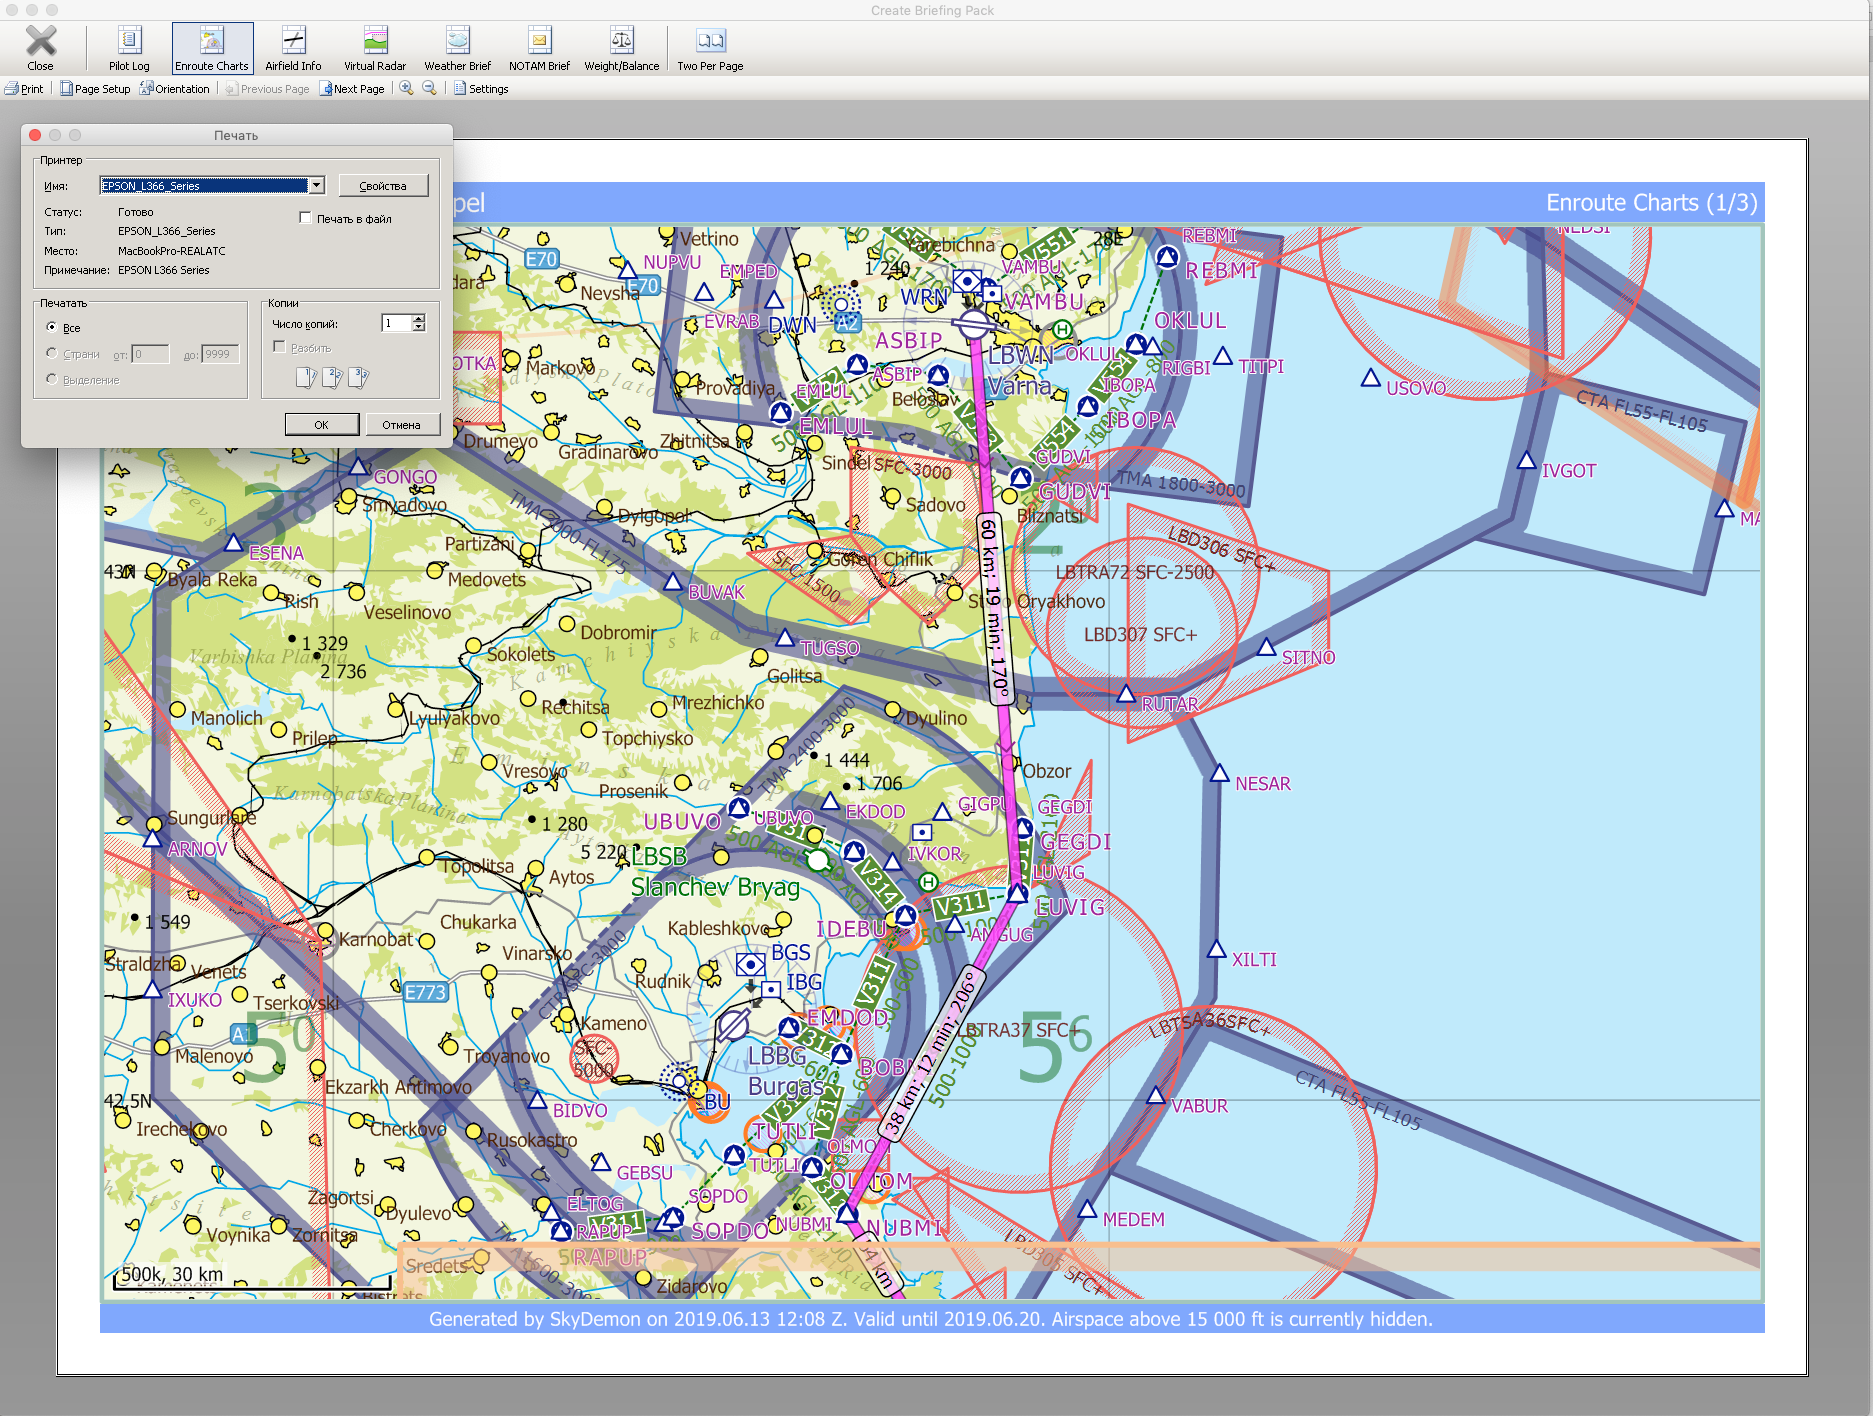Click the 'Свойства' printer properties button

[x=383, y=186]
